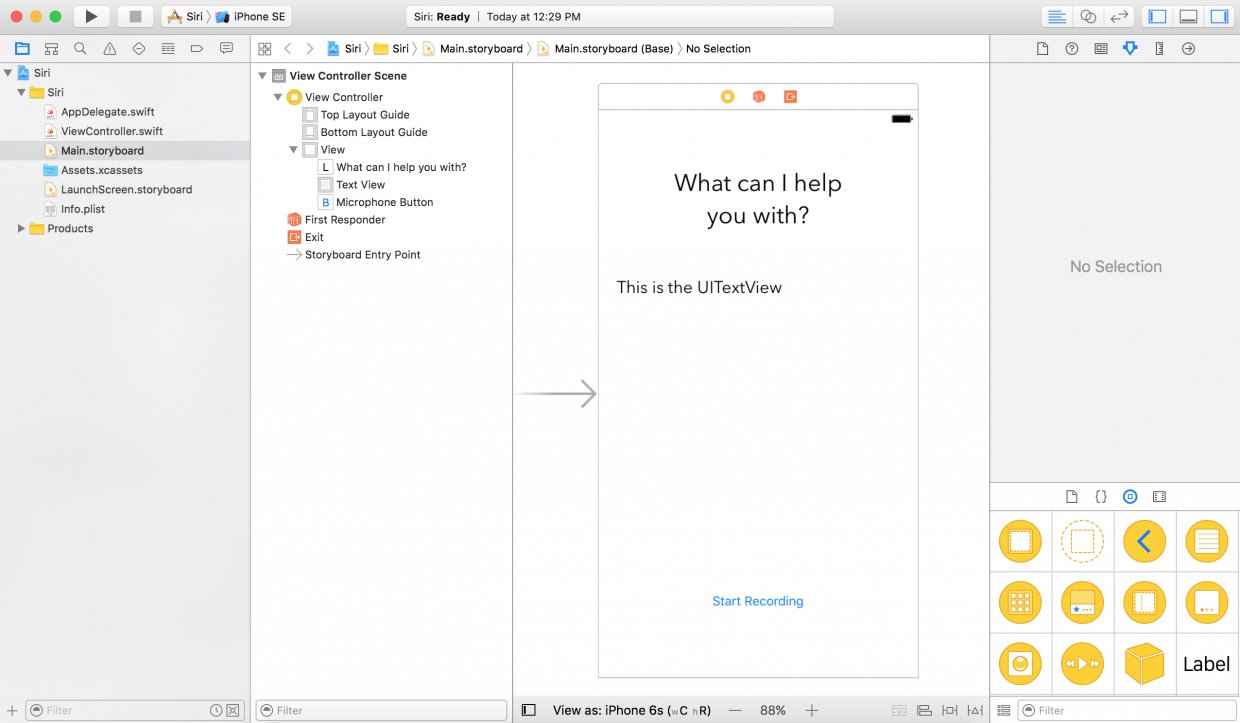1240x723 pixels.
Task: Show the Connections inspector
Action: [x=1188, y=48]
